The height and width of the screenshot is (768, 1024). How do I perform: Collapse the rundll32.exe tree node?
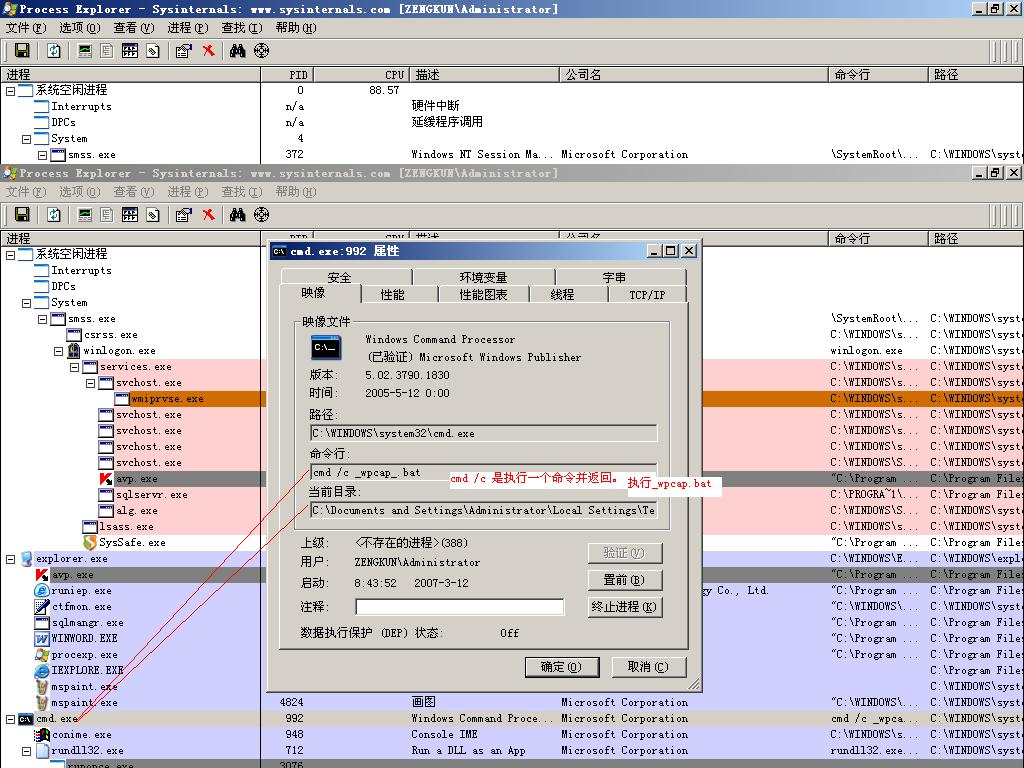[x=27, y=751]
